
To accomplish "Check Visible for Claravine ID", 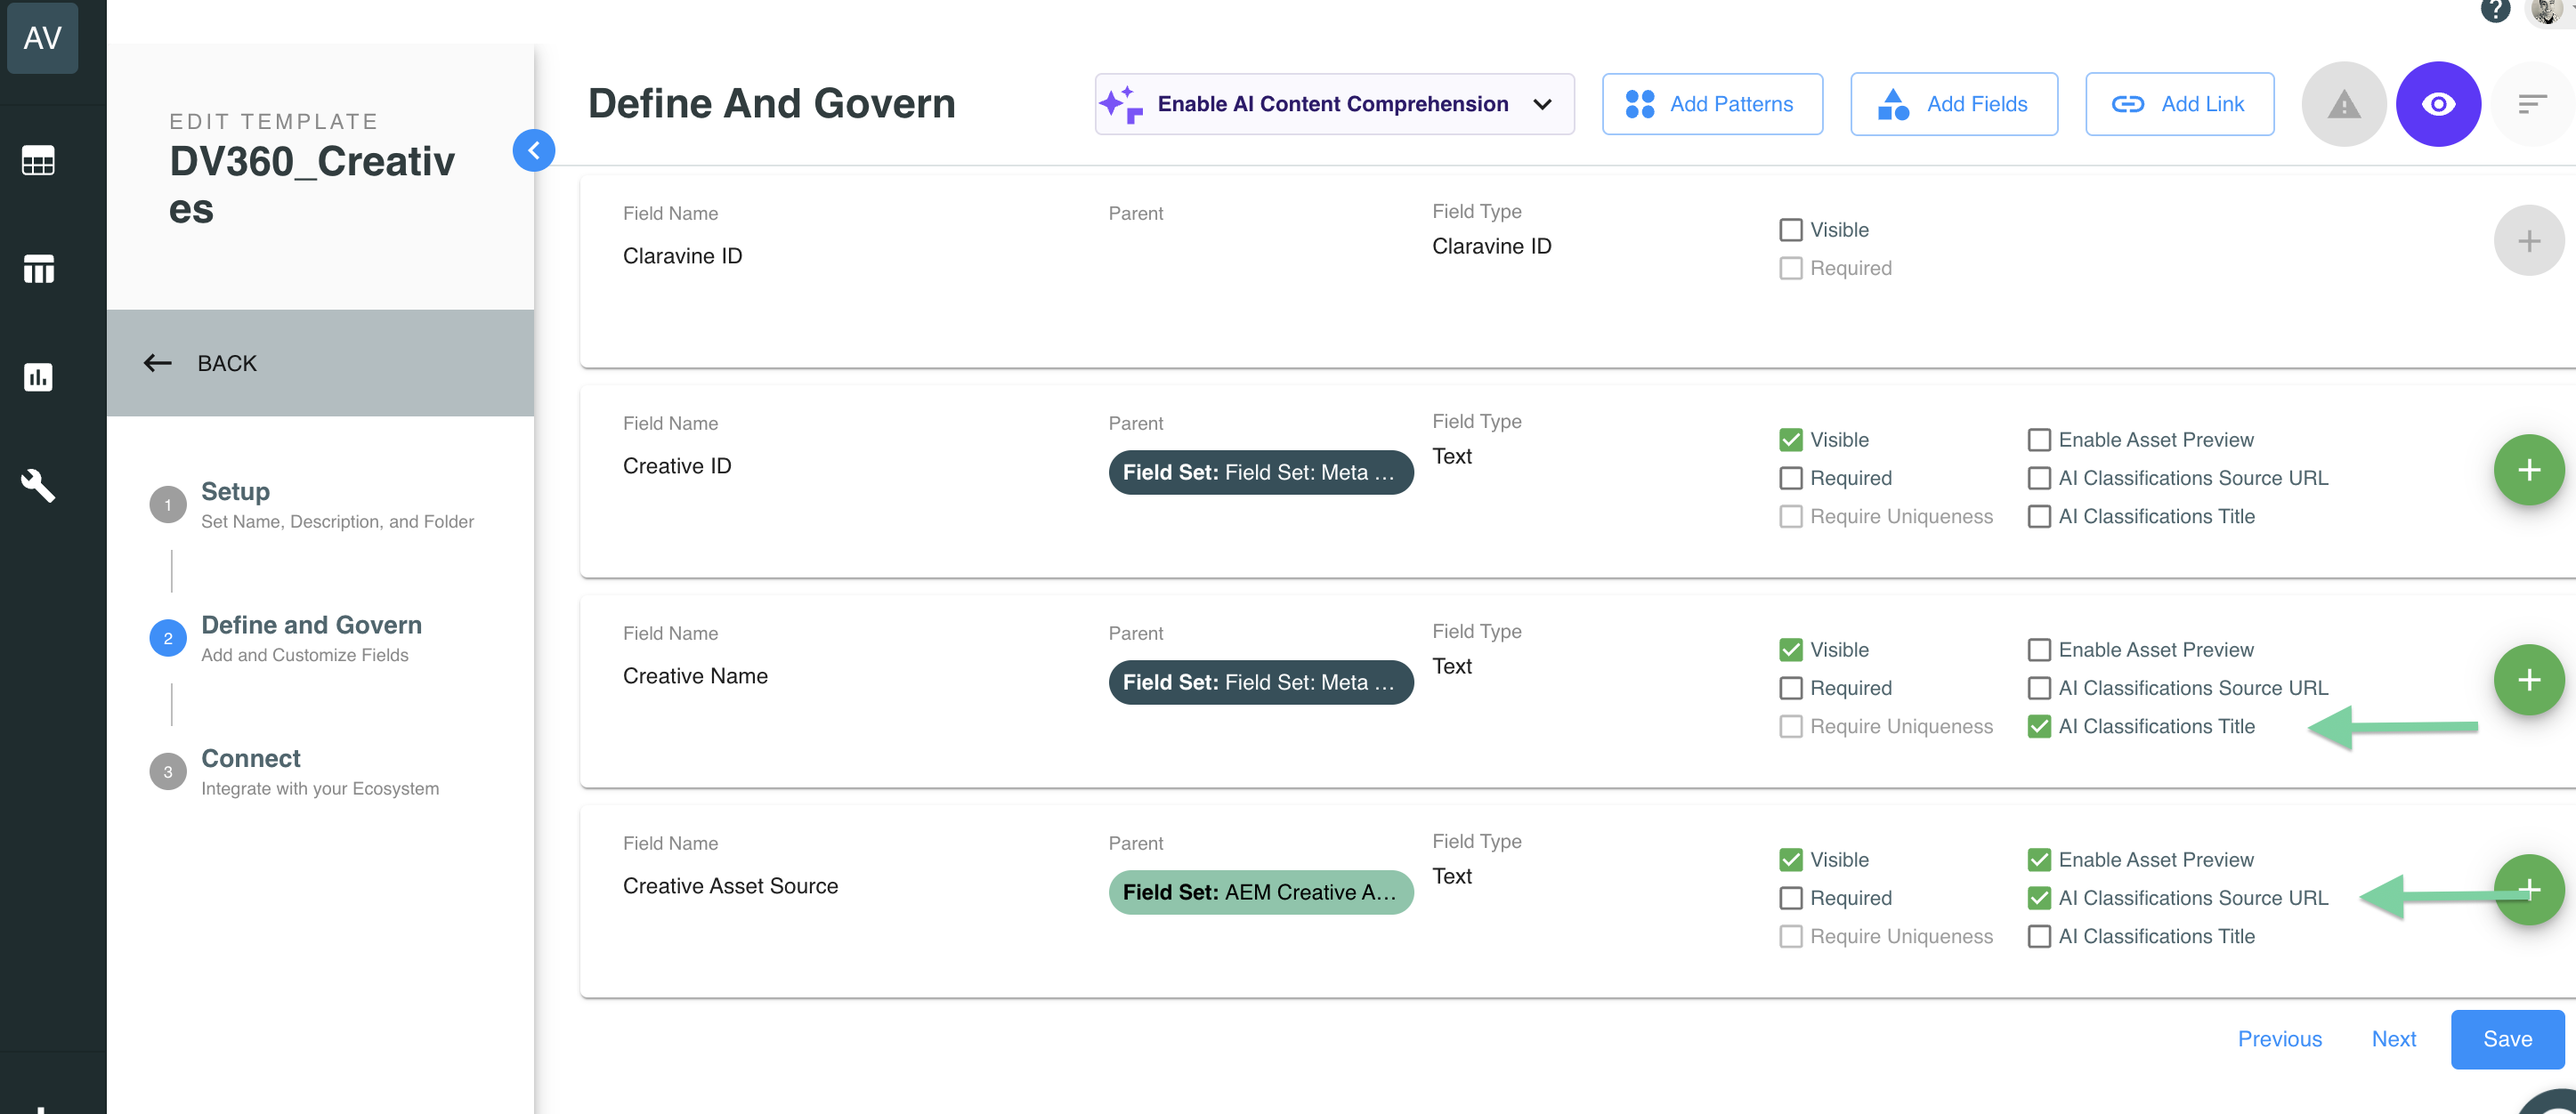I will [1790, 230].
